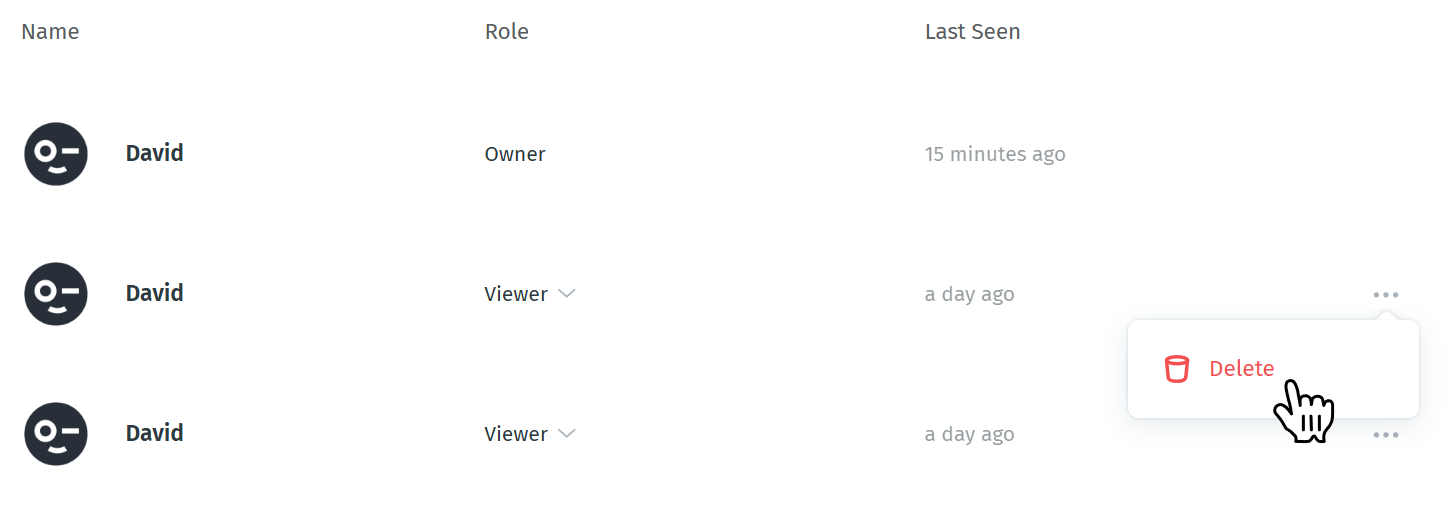
Task: Expand the Viewer chevron in the middle row
Action: (567, 294)
